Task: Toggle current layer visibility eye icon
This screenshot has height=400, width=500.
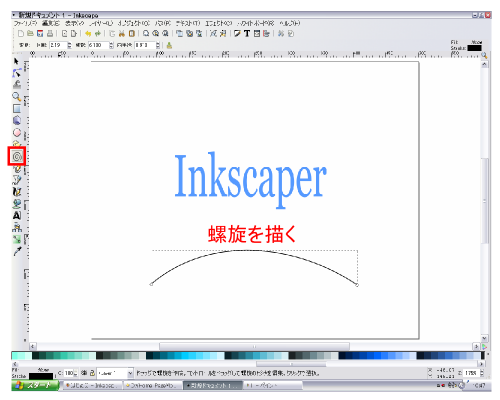Action: [x=84, y=373]
